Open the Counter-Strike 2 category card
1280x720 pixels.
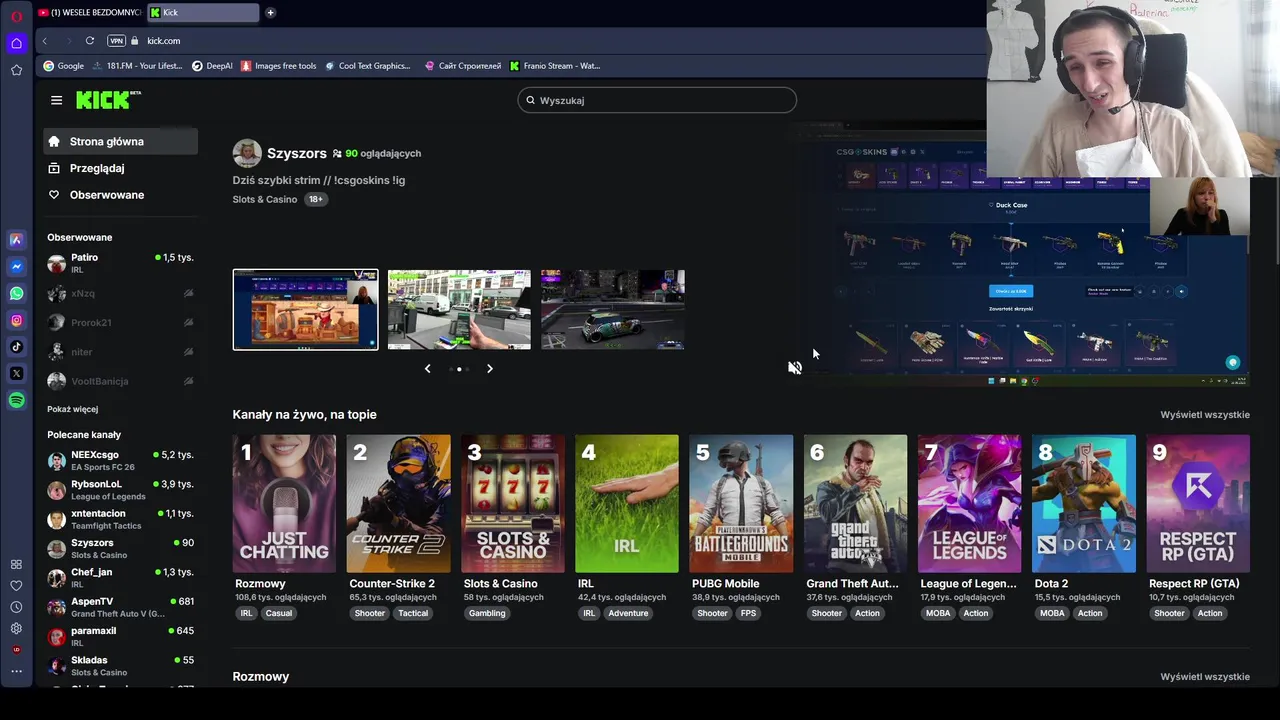click(398, 503)
